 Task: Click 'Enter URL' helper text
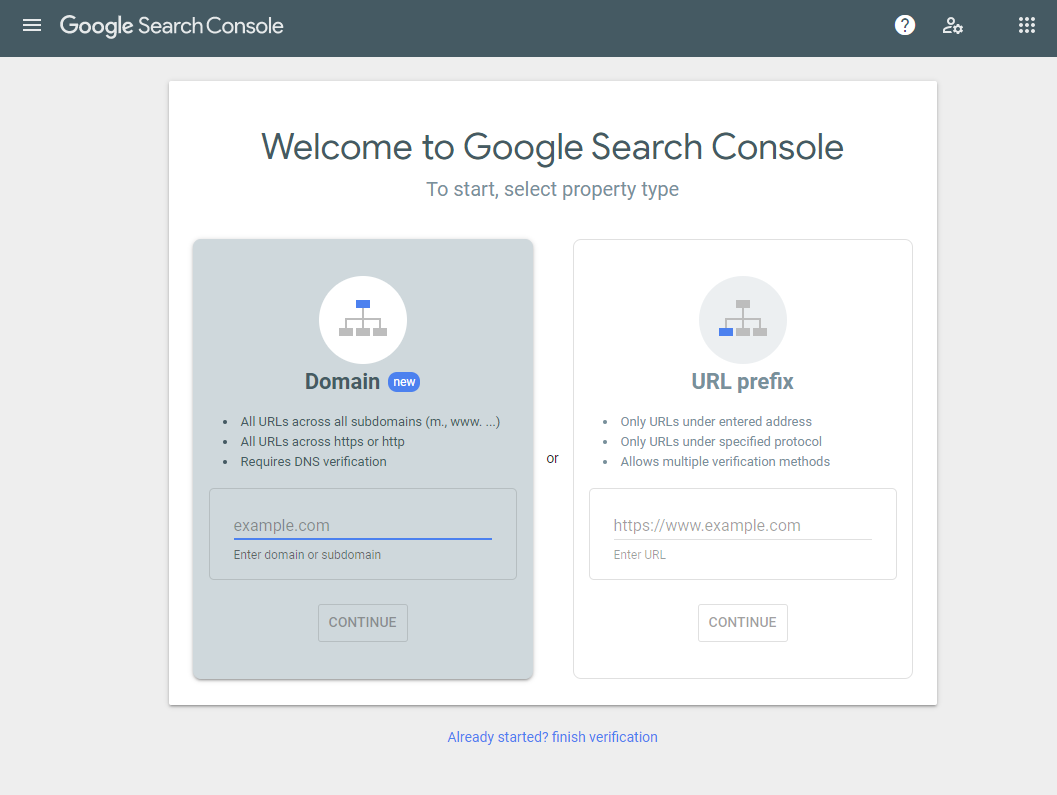tap(639, 554)
